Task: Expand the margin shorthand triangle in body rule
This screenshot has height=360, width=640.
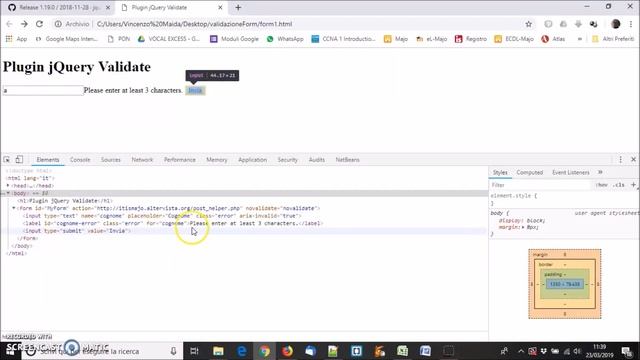Action: coord(524,227)
